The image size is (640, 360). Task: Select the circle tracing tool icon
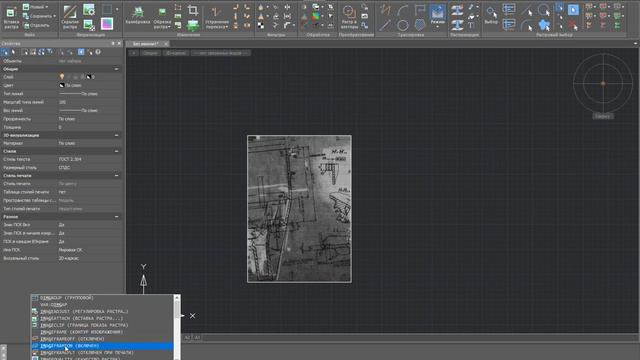[x=402, y=25]
